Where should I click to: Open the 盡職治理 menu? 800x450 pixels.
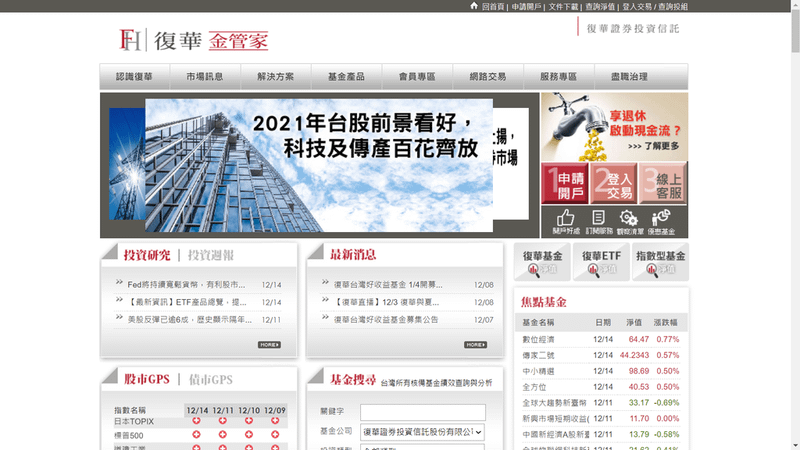click(x=630, y=77)
